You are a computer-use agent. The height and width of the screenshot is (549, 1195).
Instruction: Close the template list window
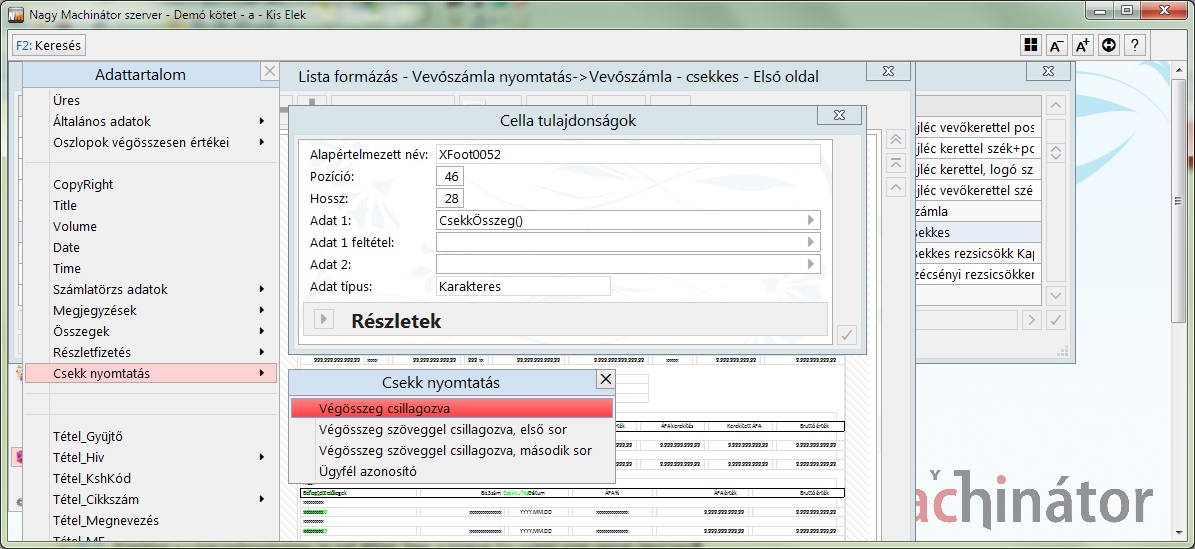(1048, 71)
